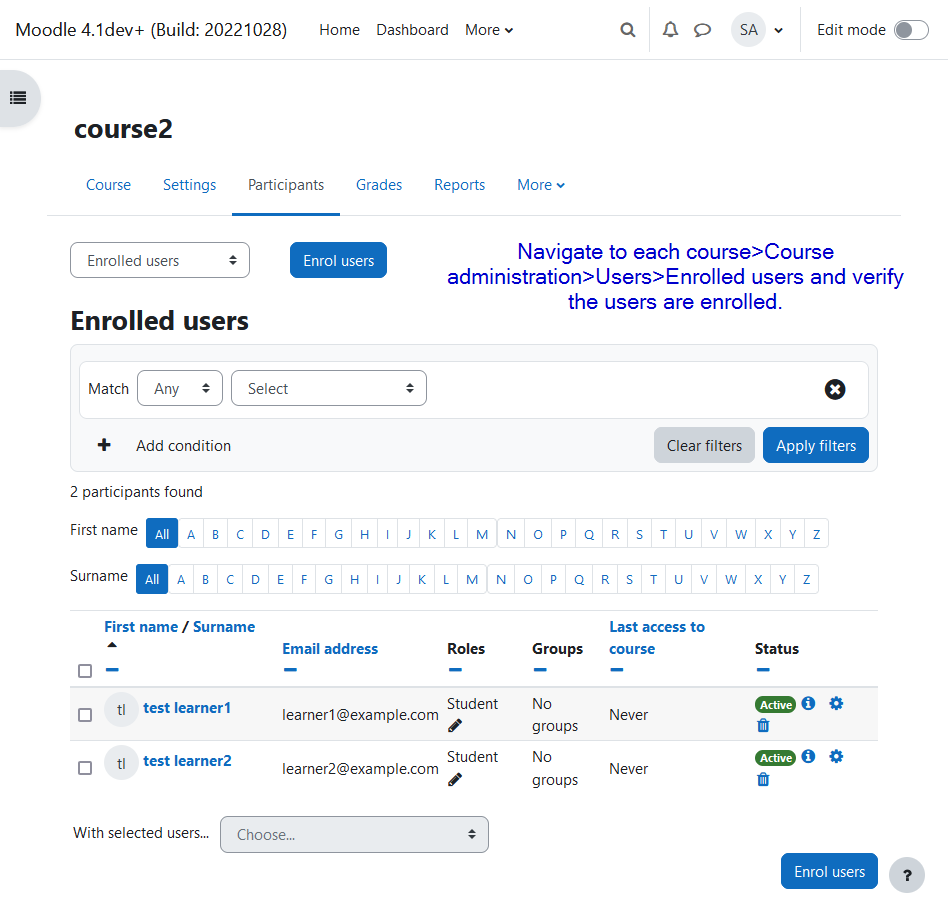Switch to the Course tab
The image size is (948, 921).
(x=108, y=185)
